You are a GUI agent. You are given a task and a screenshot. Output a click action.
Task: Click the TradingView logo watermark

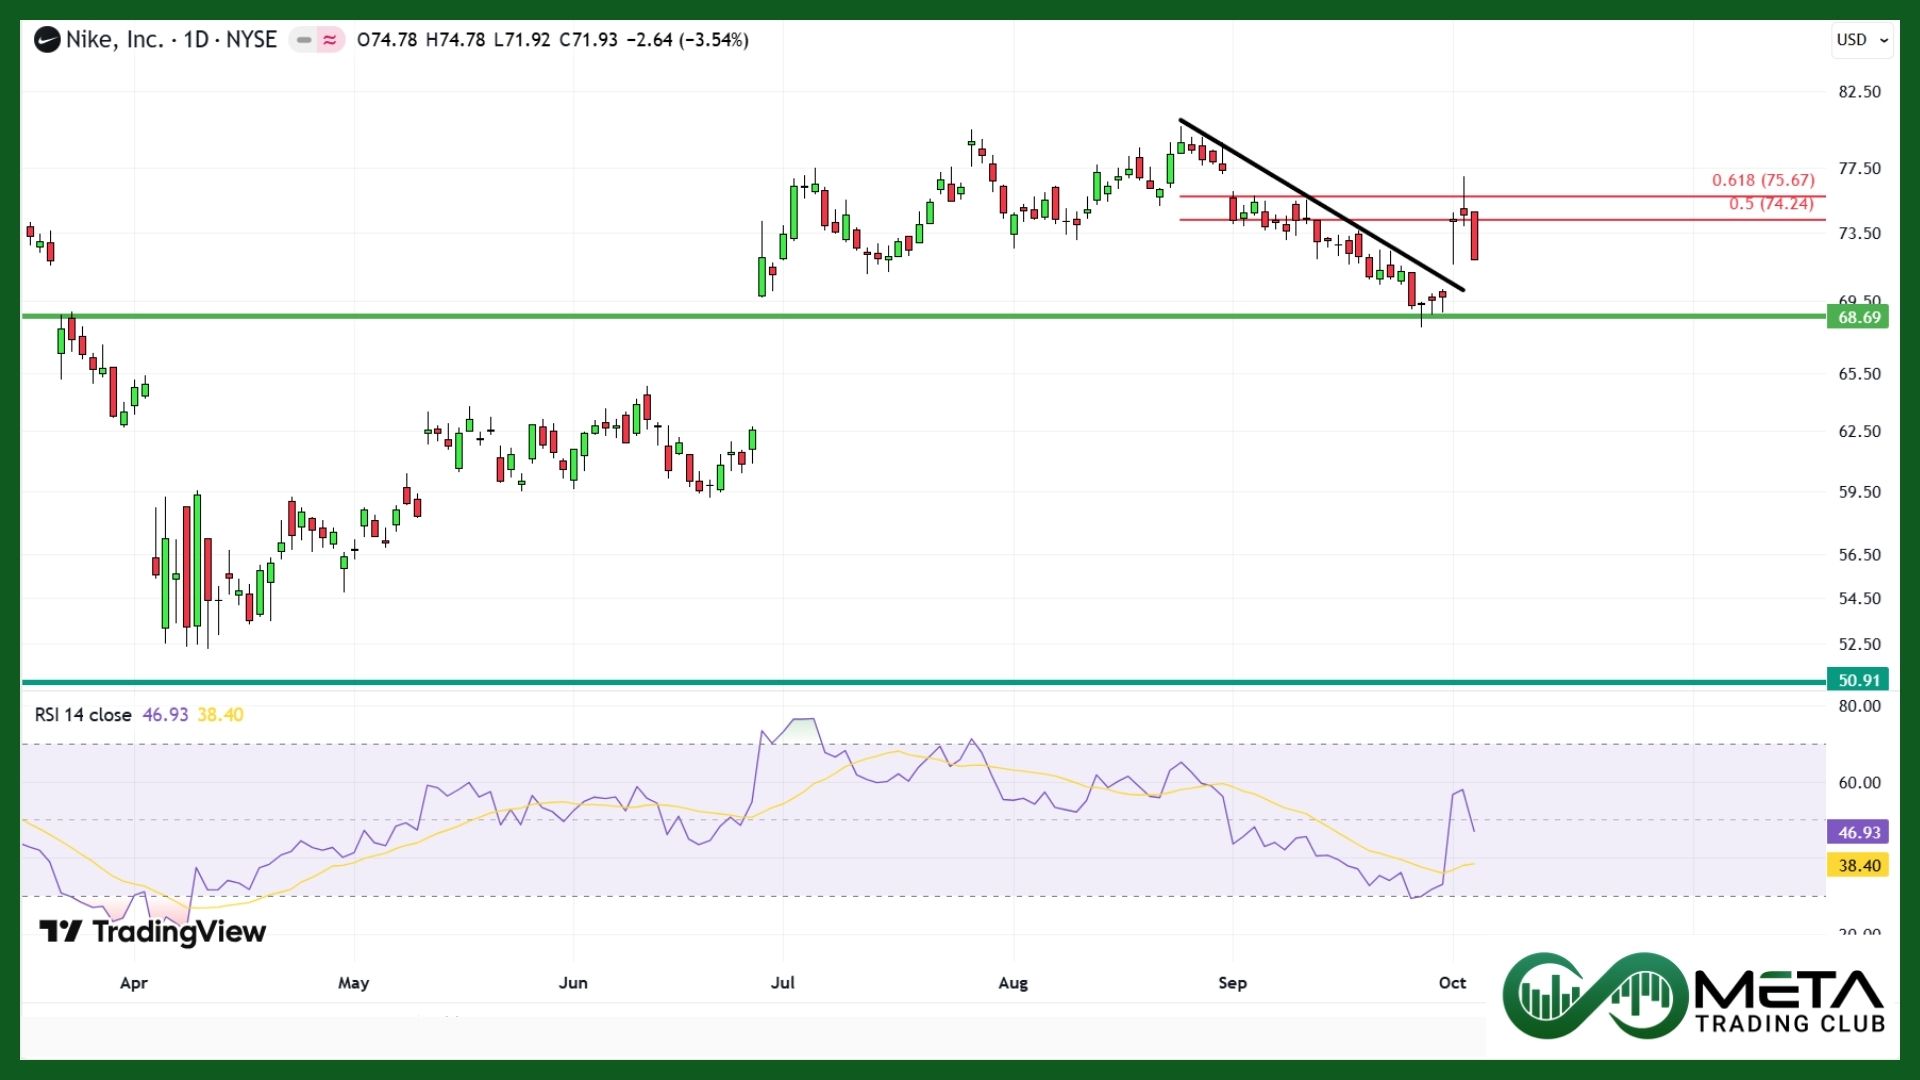click(x=153, y=932)
